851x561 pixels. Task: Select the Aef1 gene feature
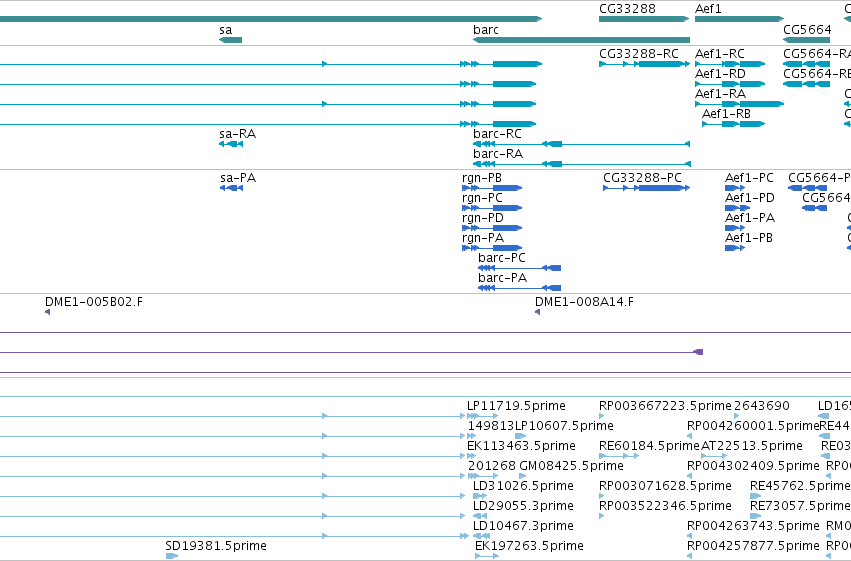coord(739,19)
